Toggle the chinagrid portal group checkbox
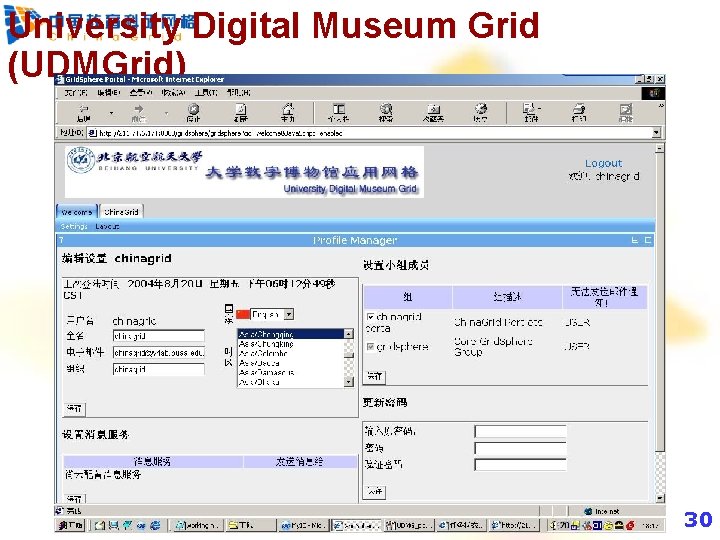720x540 pixels. [370, 317]
